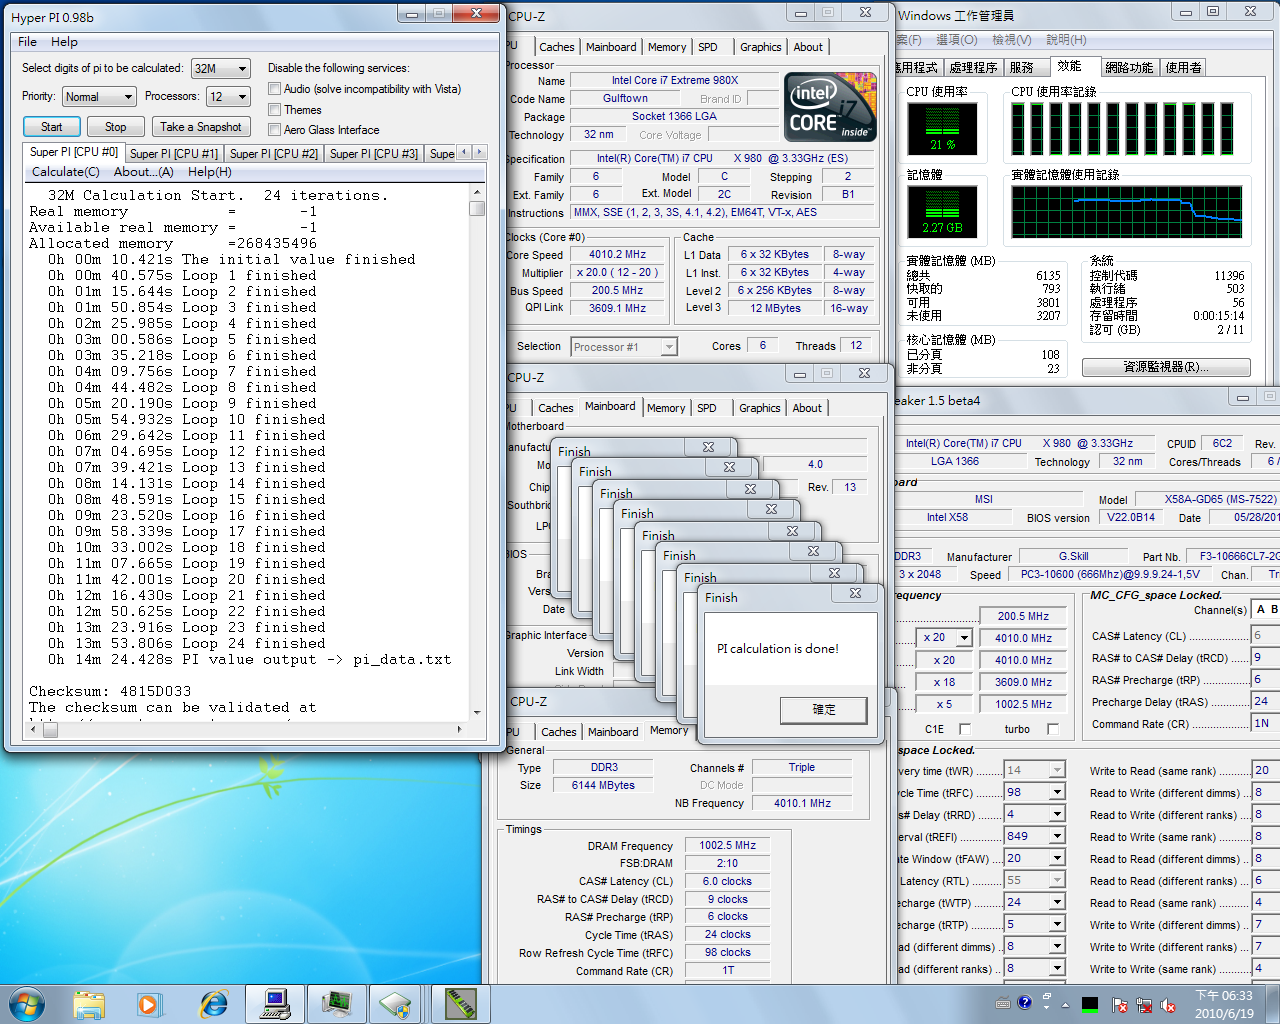1280x1024 pixels.
Task: Click the tray clock showing 06:33
Action: point(1224,1004)
